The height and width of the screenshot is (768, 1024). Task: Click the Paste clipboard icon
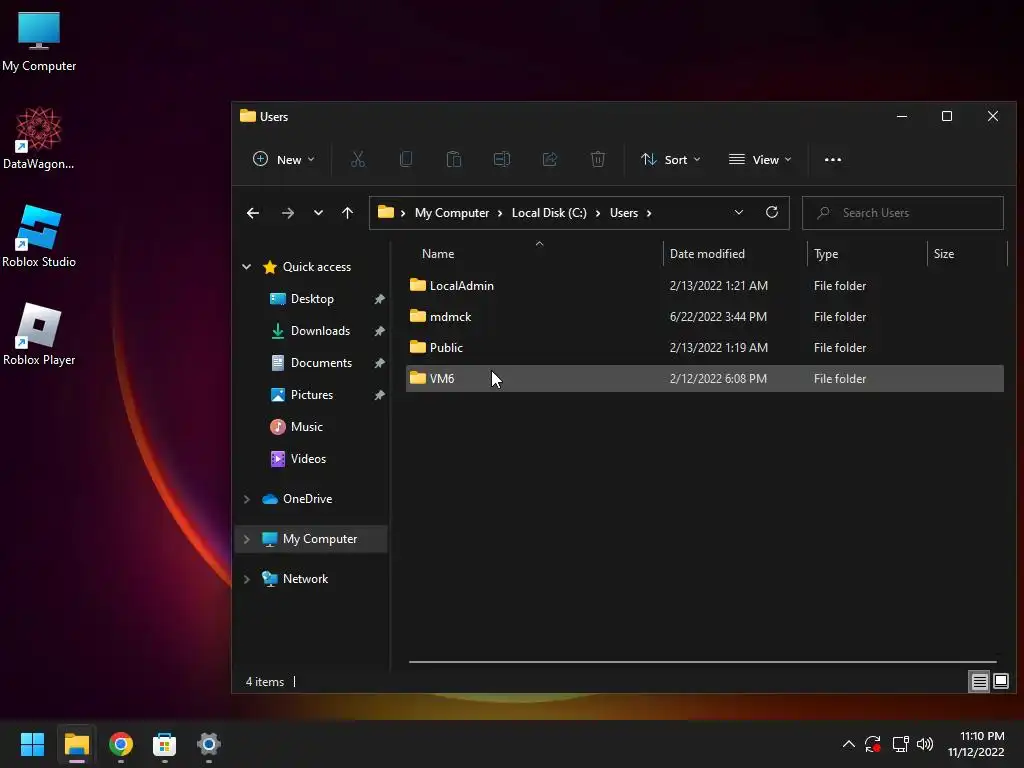[454, 159]
